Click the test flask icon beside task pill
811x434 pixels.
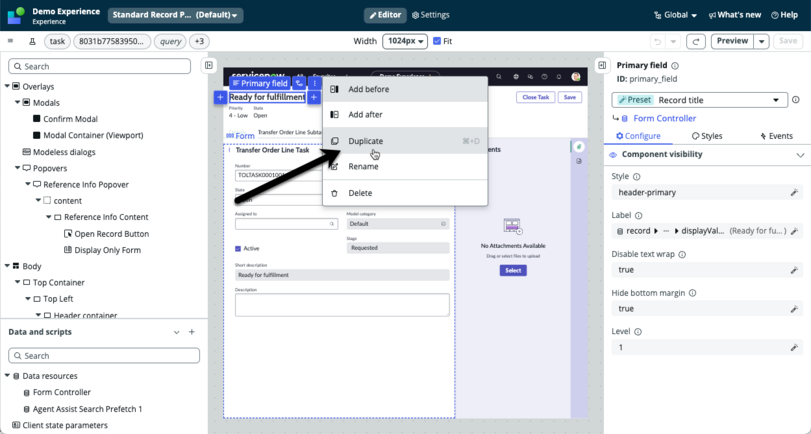(x=32, y=41)
